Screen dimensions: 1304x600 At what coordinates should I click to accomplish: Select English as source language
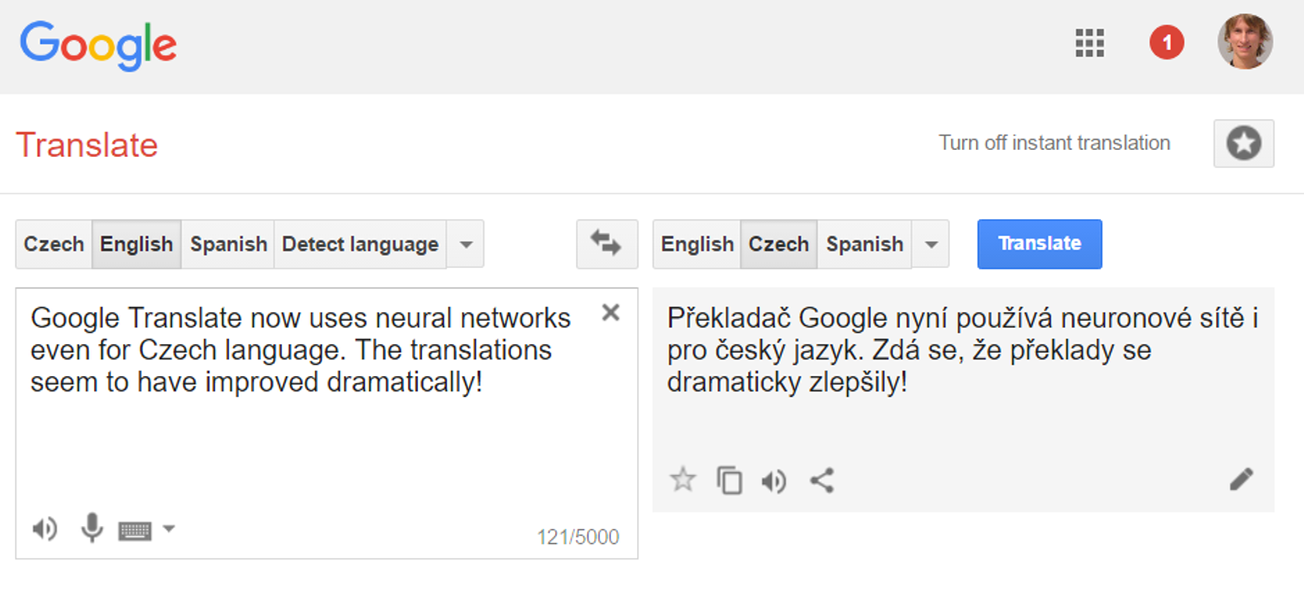(137, 244)
